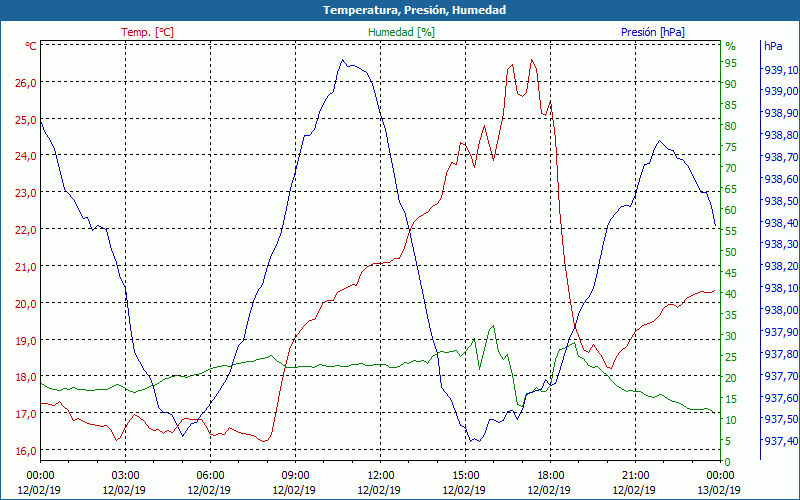Click pressure axis value "937,50"
This screenshot has width=800, height=500.
tap(781, 419)
